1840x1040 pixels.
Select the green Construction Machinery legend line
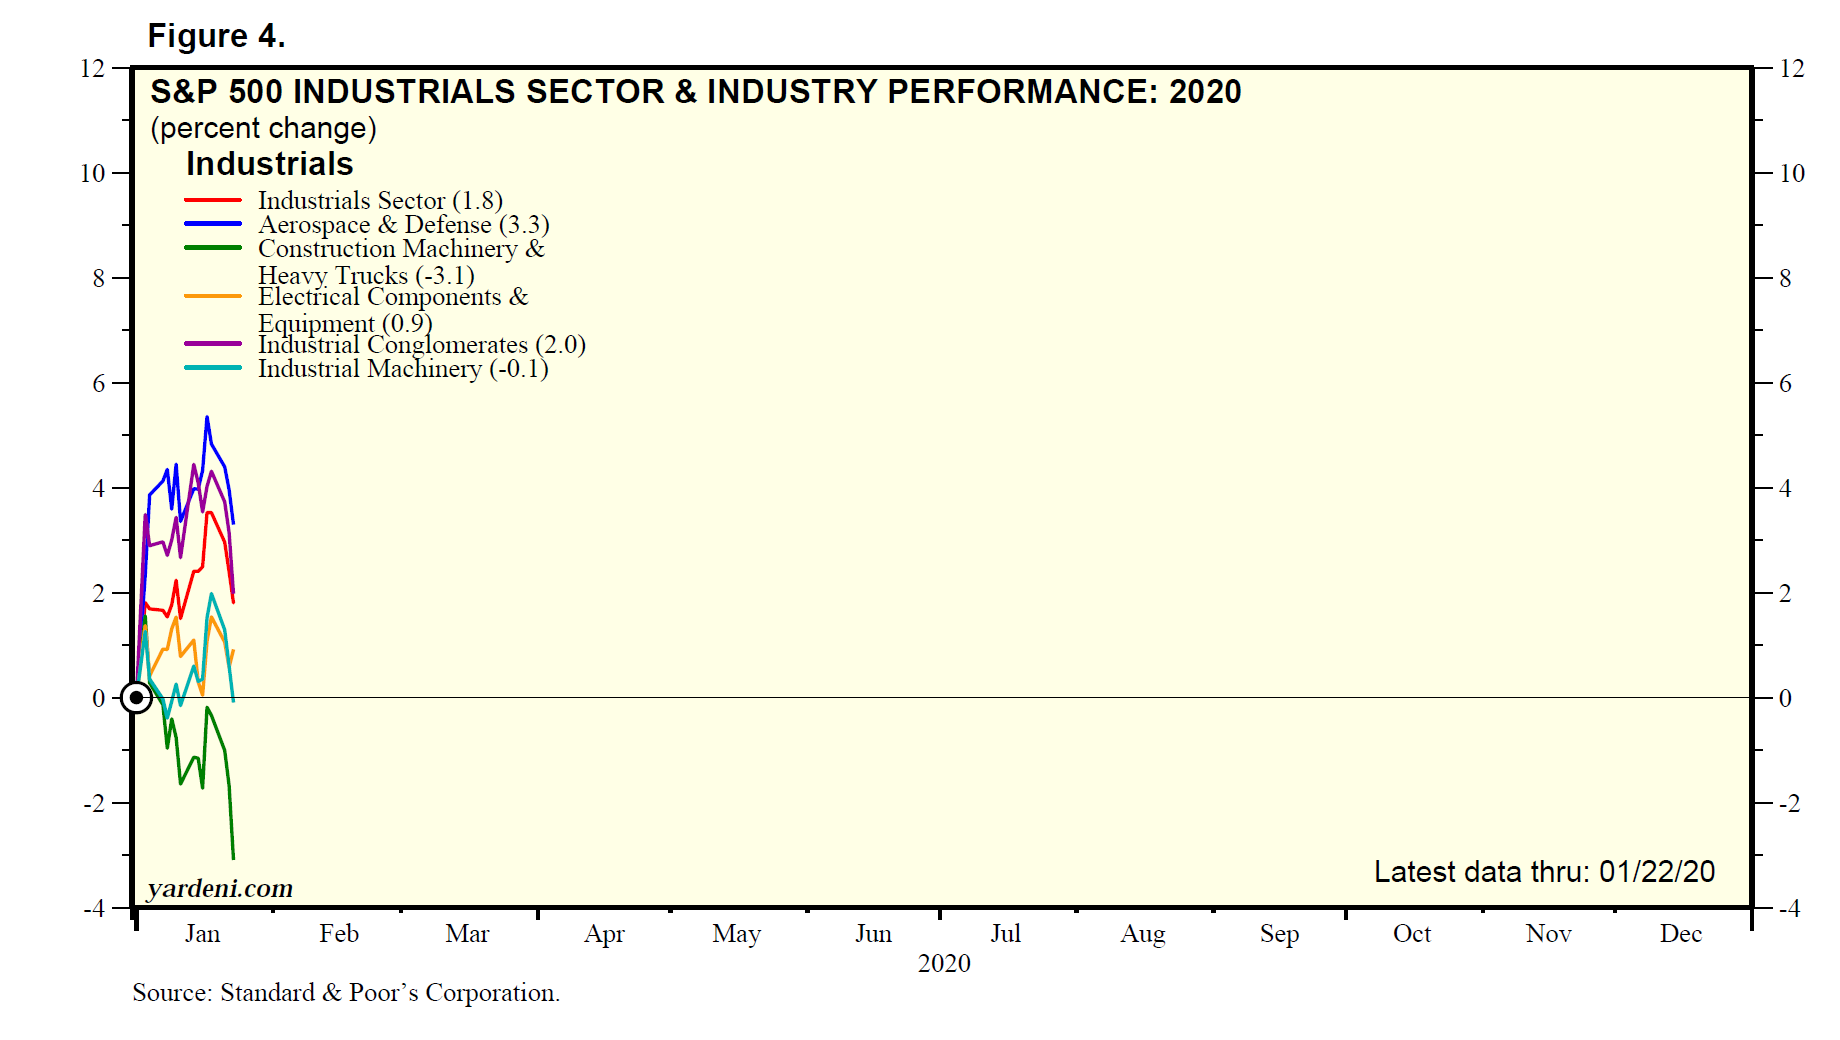click(213, 248)
